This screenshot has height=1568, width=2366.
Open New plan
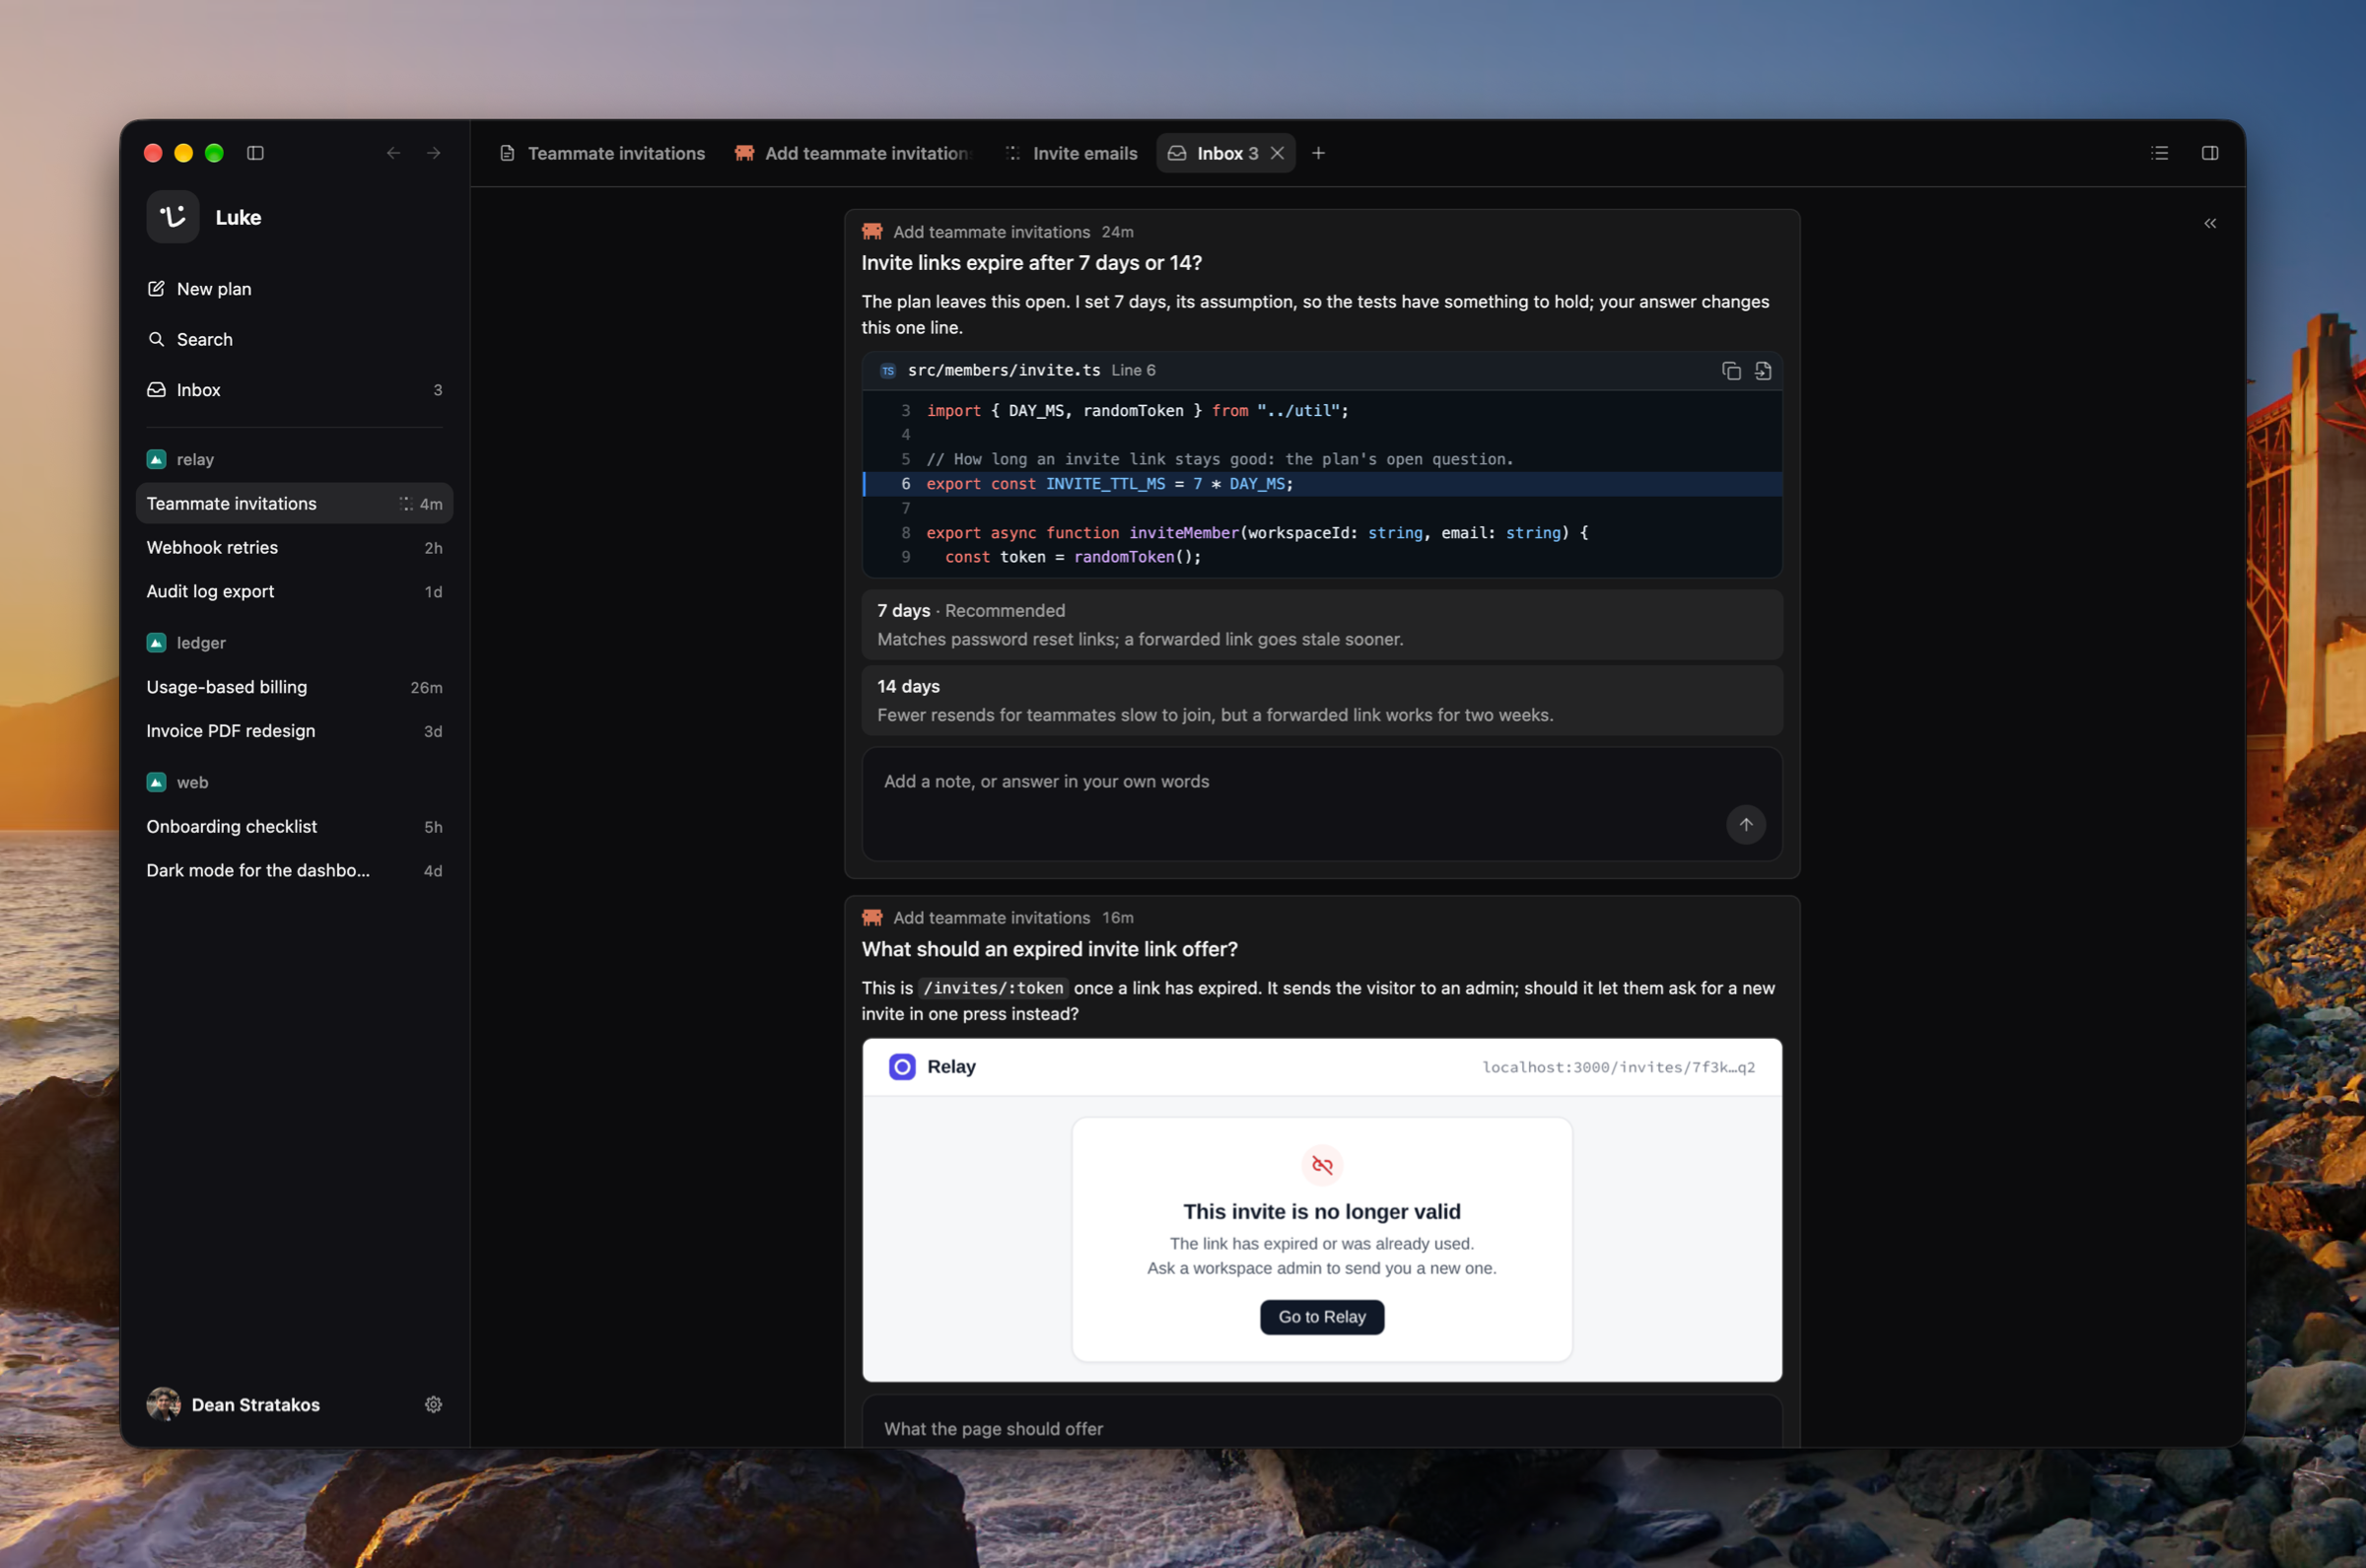294,289
